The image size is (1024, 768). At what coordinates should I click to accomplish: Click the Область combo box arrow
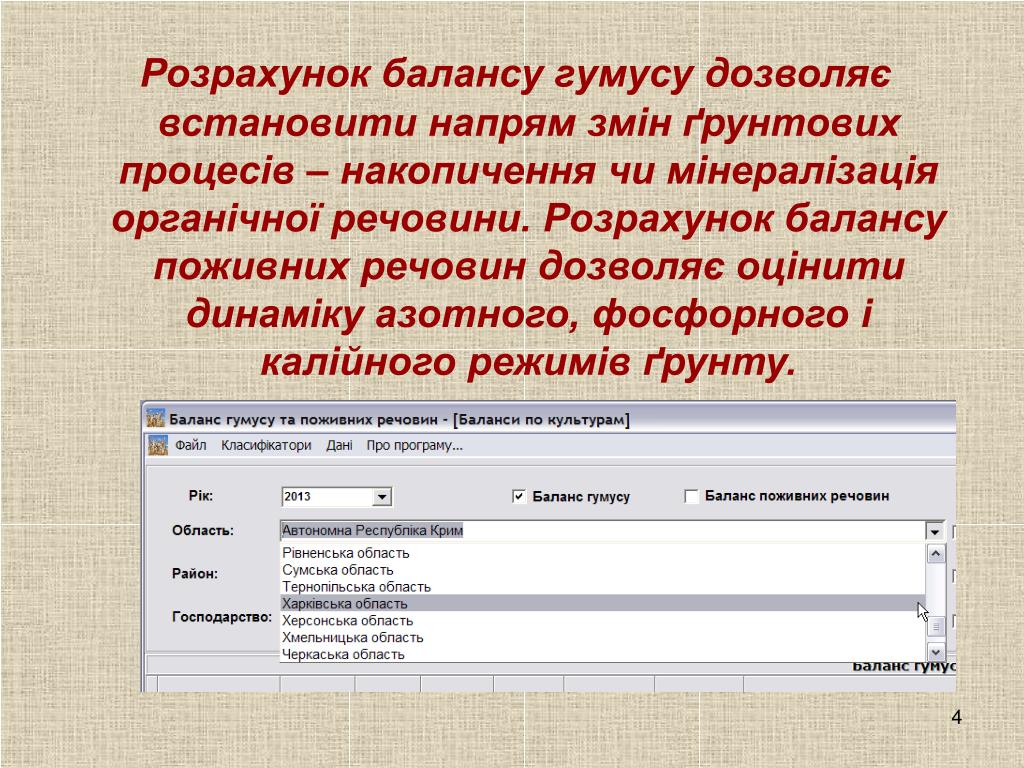(935, 532)
